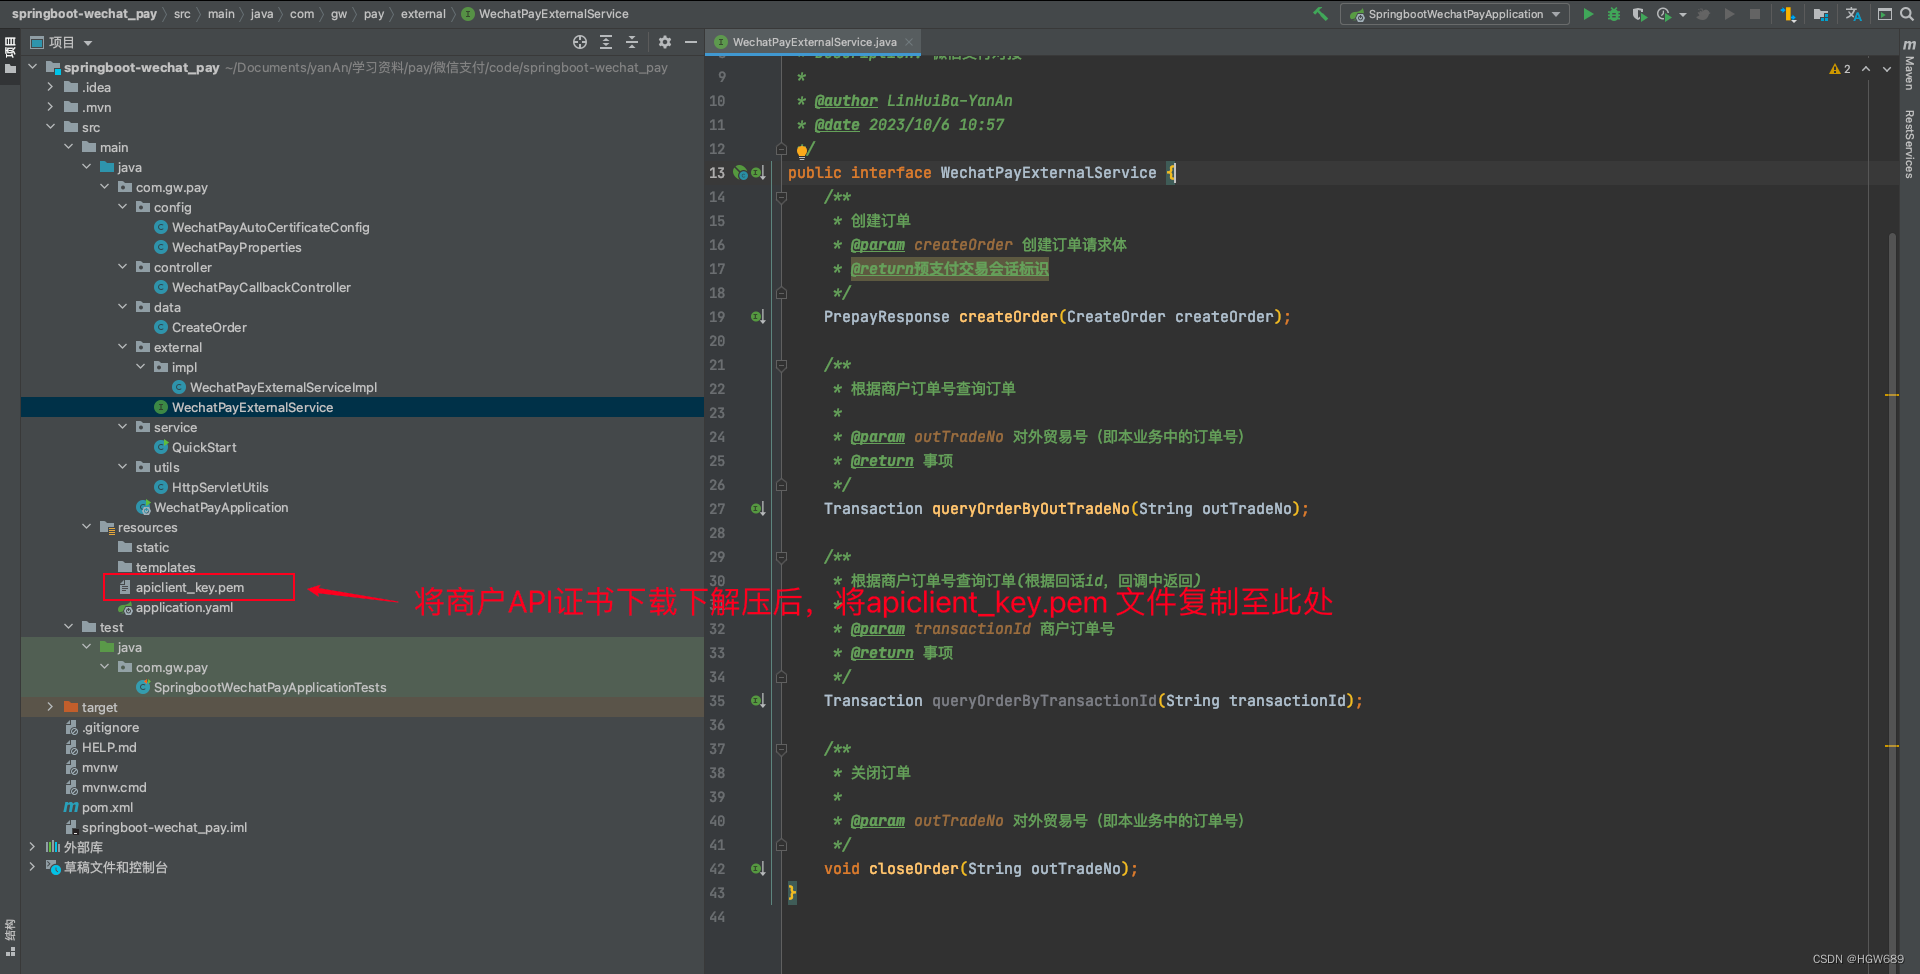
Task: Close the WechatPayExternalService.java tab
Action: tap(909, 42)
